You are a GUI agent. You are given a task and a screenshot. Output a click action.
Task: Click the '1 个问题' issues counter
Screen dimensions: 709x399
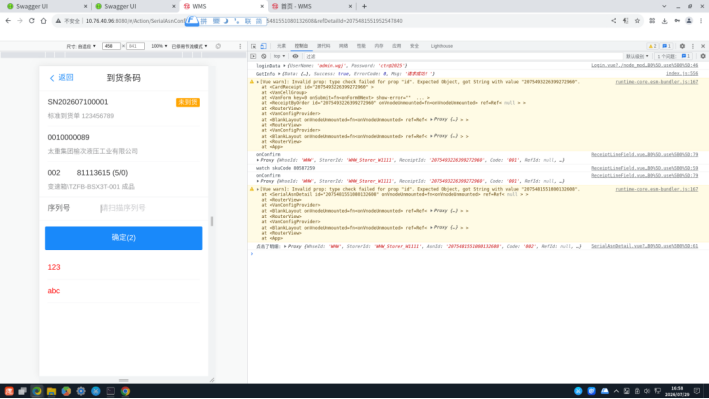coord(674,57)
